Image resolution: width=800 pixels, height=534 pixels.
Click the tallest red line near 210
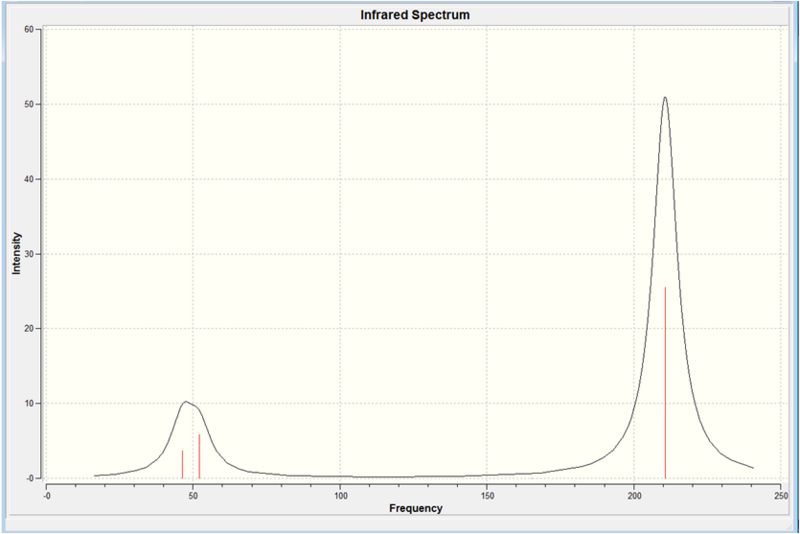tap(665, 383)
